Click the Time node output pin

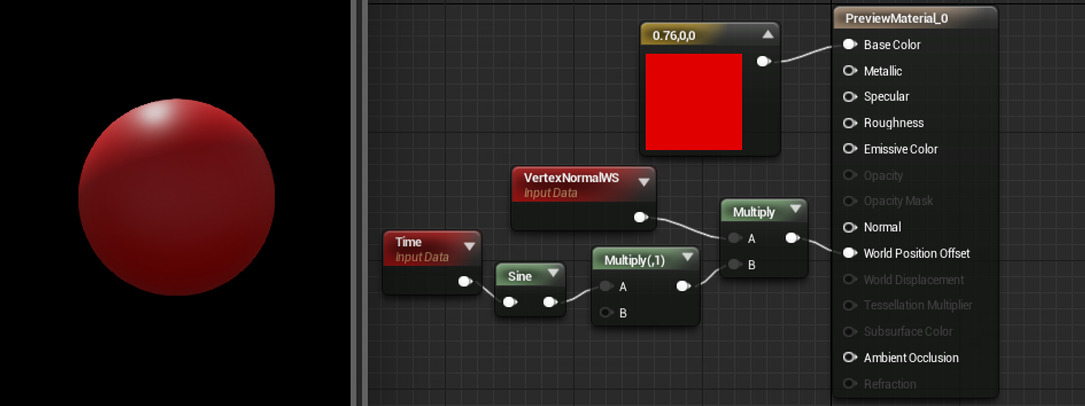tap(465, 282)
